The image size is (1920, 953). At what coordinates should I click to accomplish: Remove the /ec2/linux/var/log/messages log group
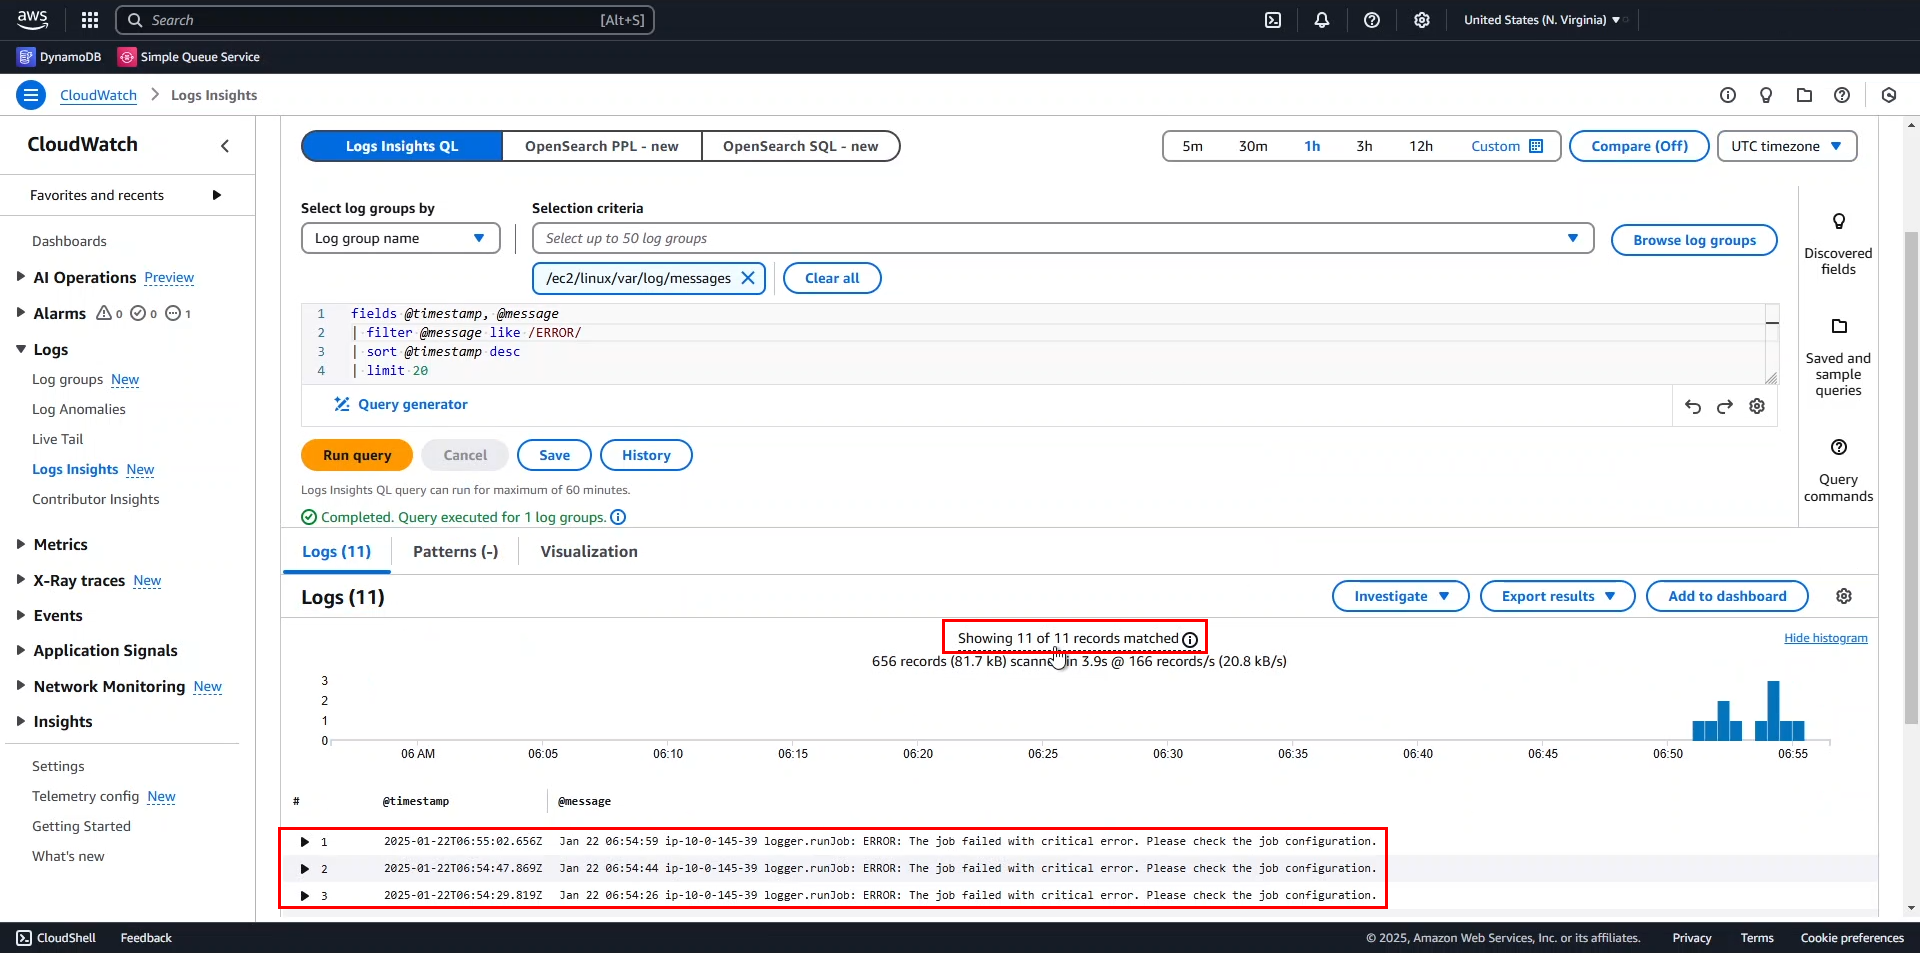(x=748, y=278)
